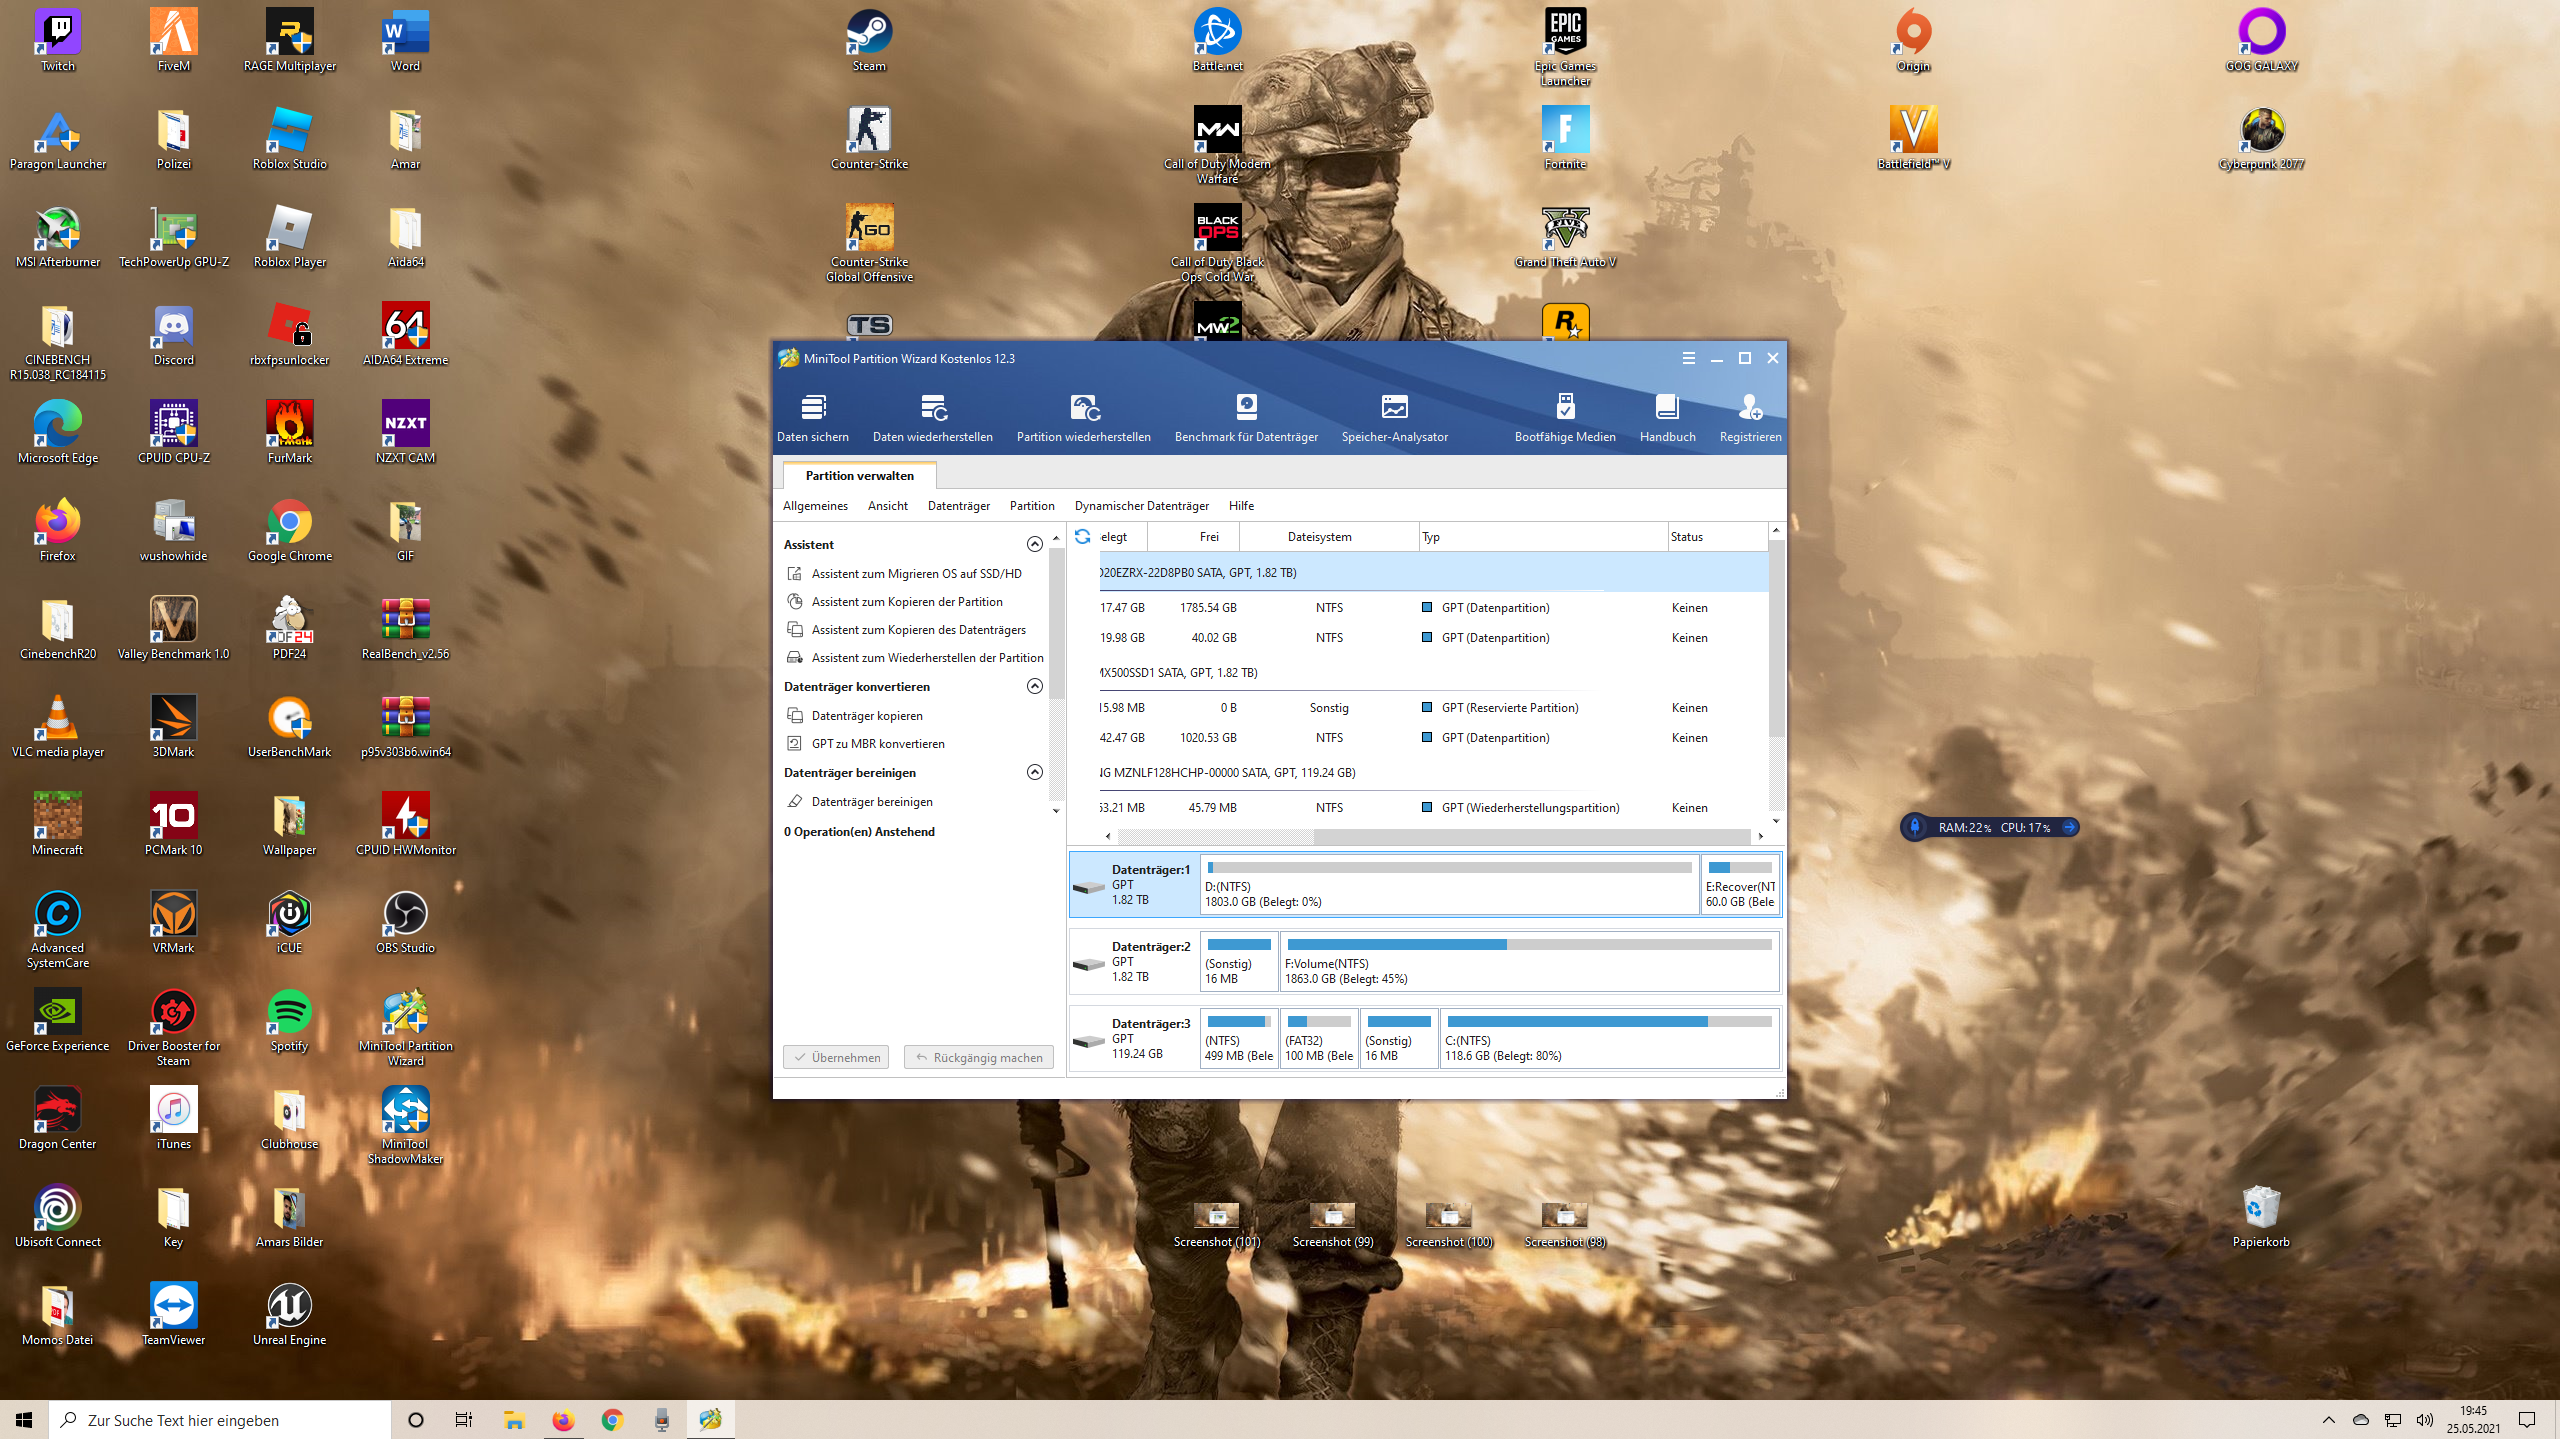
Task: Collapse Datenträger bereinigen section
Action: tap(1035, 772)
